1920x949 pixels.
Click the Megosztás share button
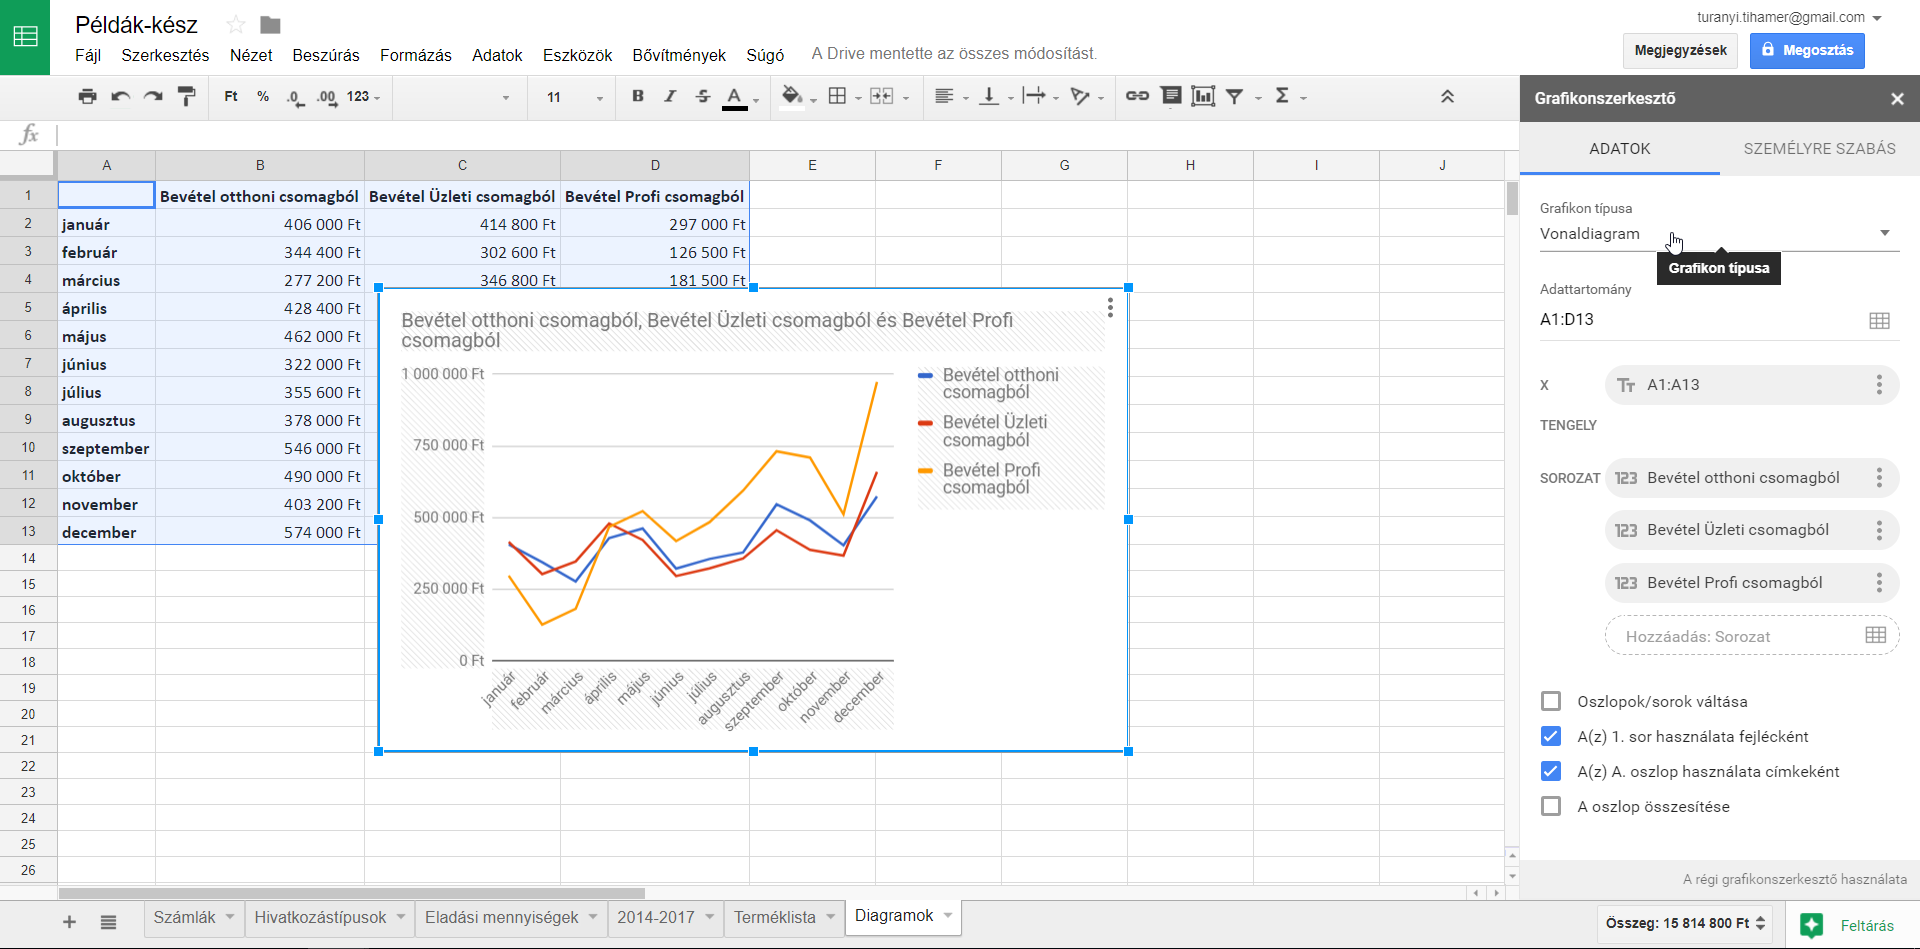pos(1806,50)
